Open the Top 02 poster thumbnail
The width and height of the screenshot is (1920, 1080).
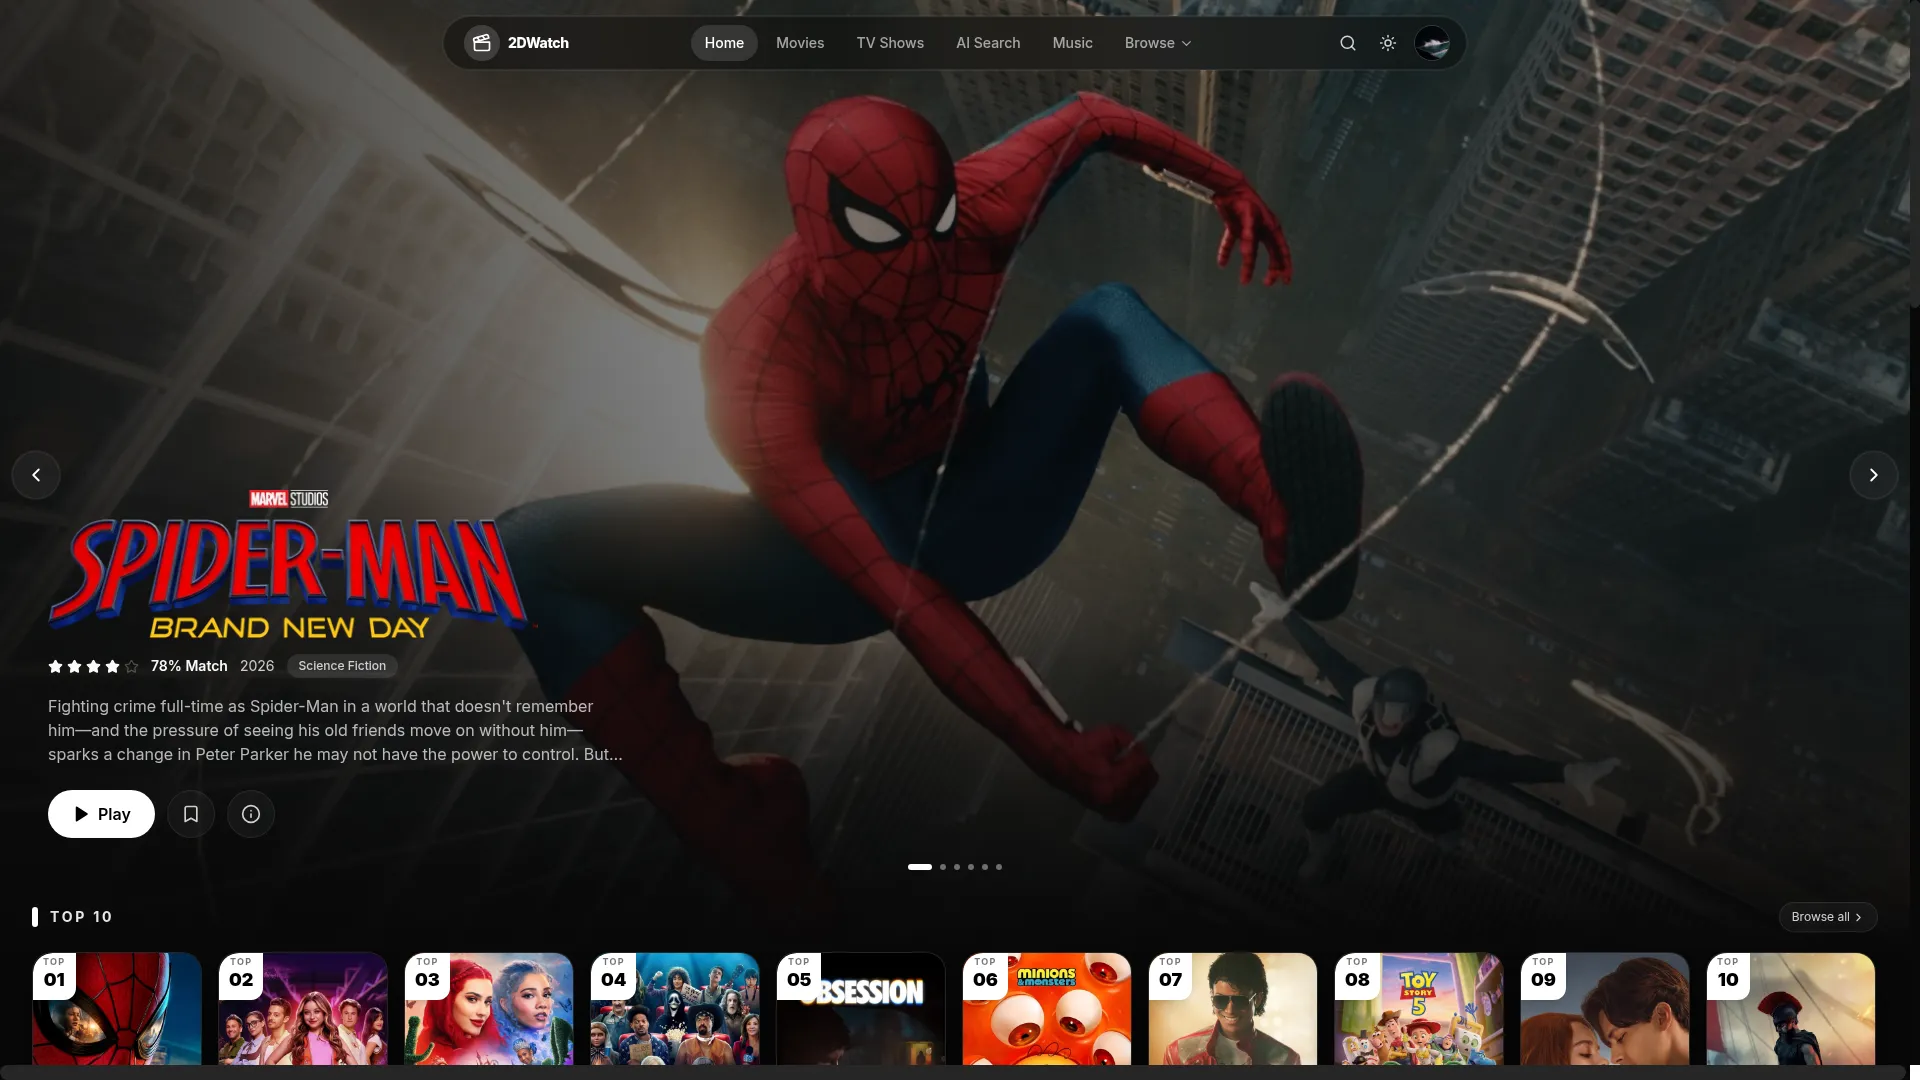(x=303, y=1010)
